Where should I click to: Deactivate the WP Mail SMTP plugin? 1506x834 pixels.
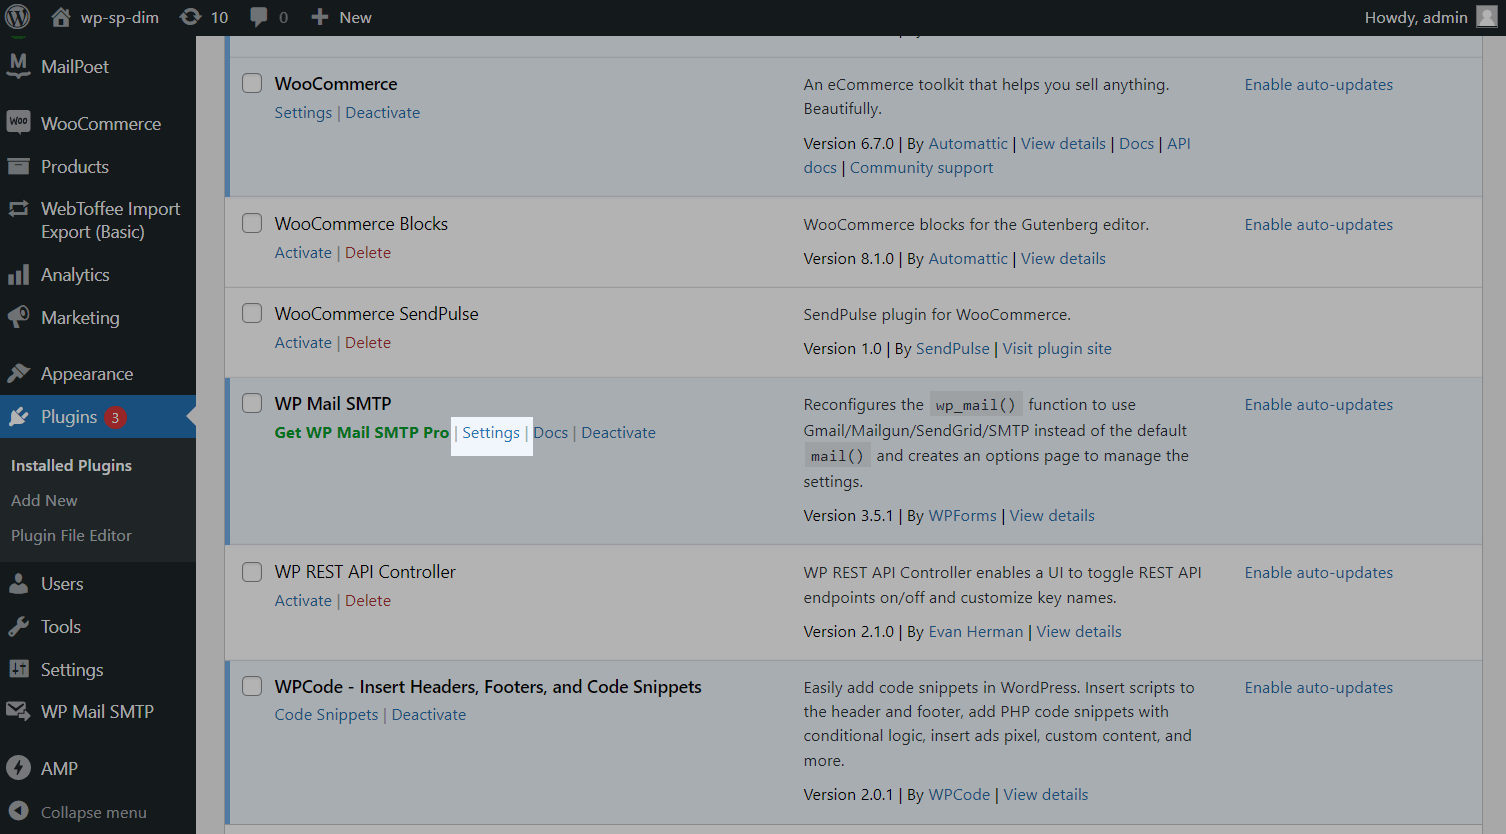[618, 432]
